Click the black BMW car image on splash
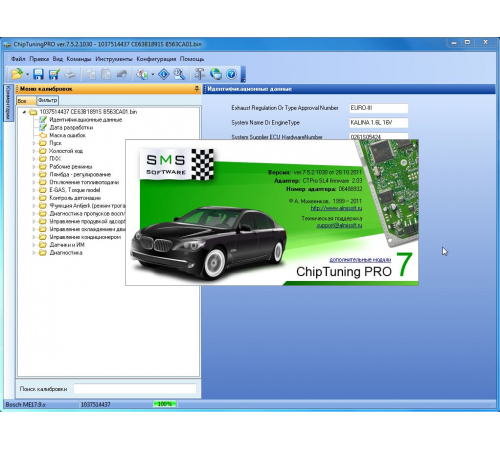 point(208,243)
